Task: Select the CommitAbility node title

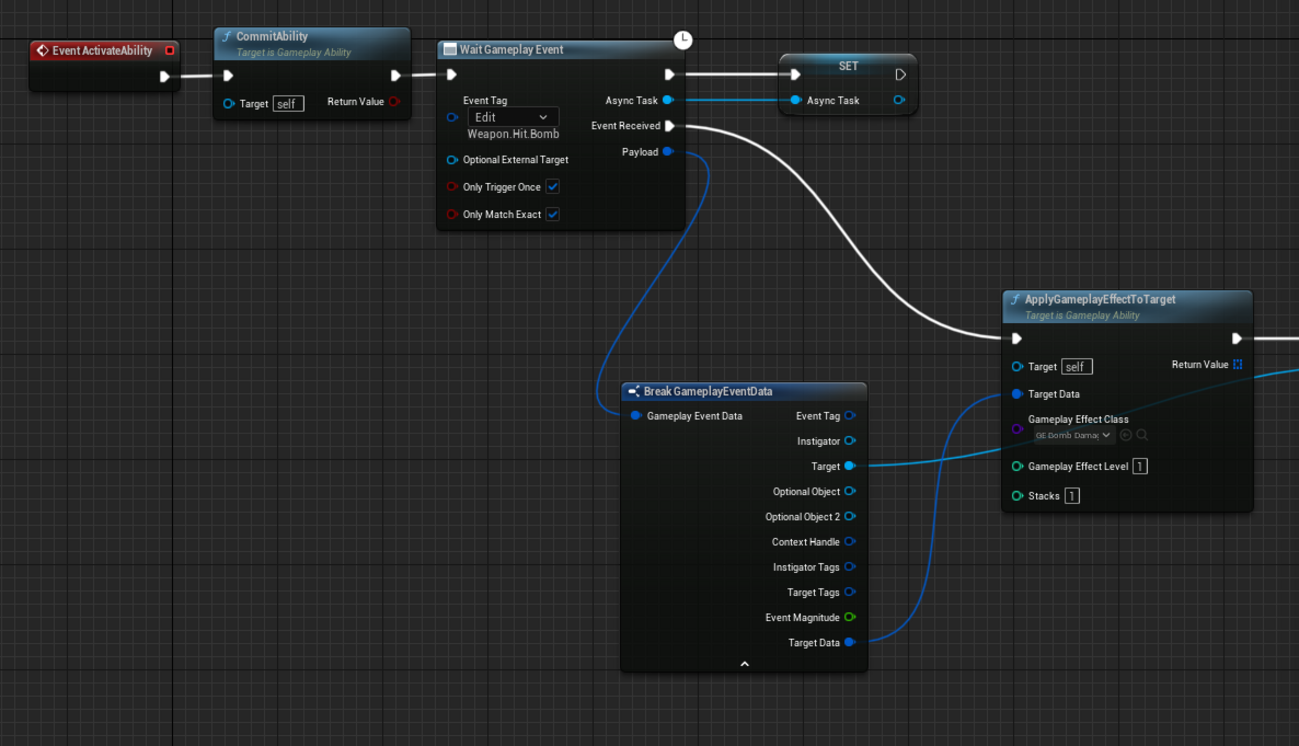Action: [272, 37]
